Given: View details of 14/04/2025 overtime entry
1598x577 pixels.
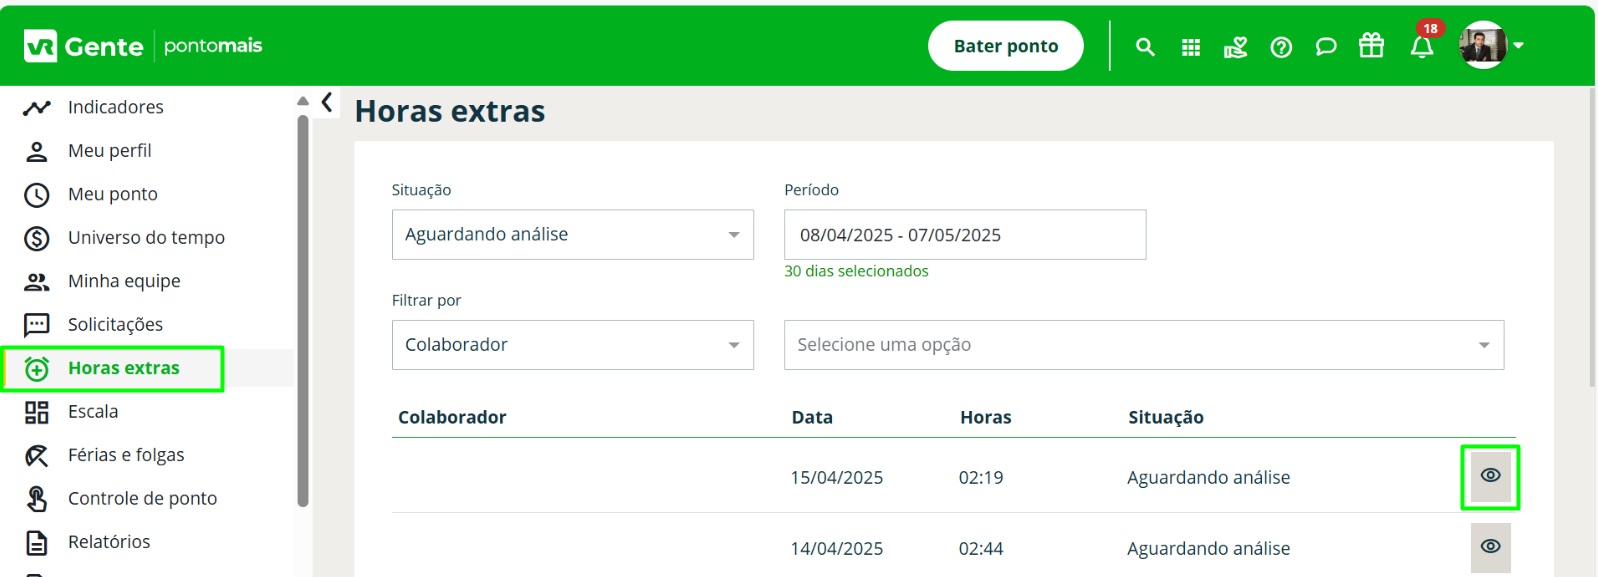Looking at the screenshot, I should [1490, 547].
